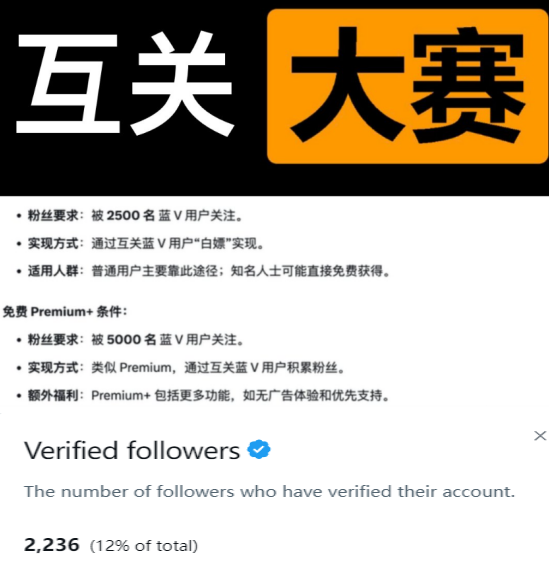Click the bold 2500 number
This screenshot has width=549, height=563.
[x=123, y=215]
